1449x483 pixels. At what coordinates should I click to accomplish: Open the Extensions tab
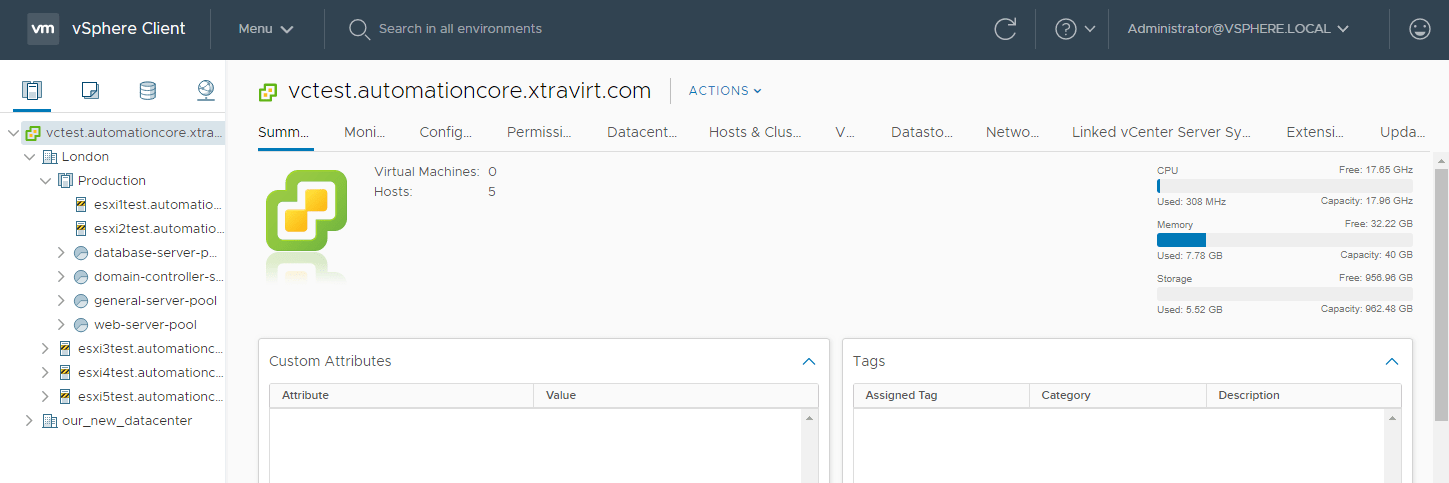(x=1315, y=132)
